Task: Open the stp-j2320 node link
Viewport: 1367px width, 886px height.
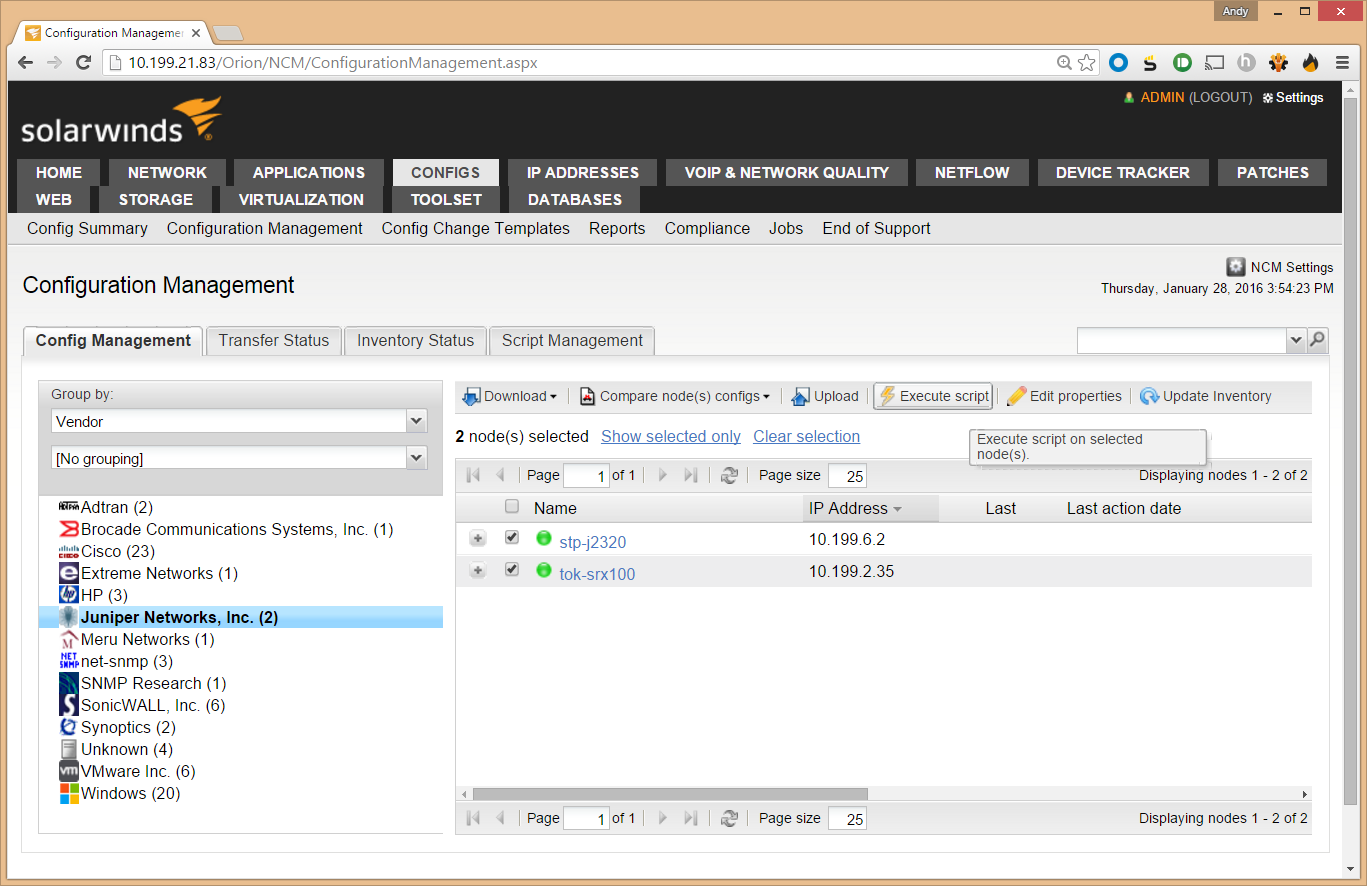Action: coord(593,542)
